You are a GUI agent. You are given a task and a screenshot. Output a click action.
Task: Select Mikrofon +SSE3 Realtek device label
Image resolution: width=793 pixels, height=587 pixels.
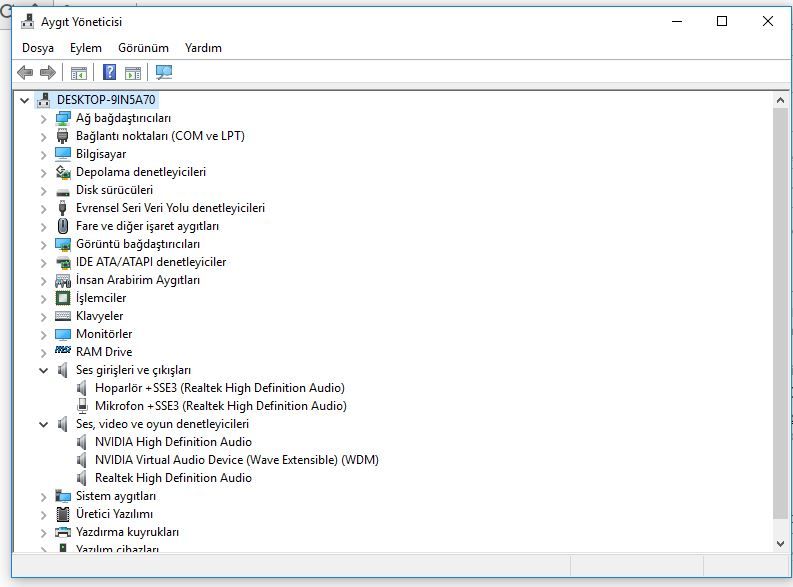click(221, 406)
